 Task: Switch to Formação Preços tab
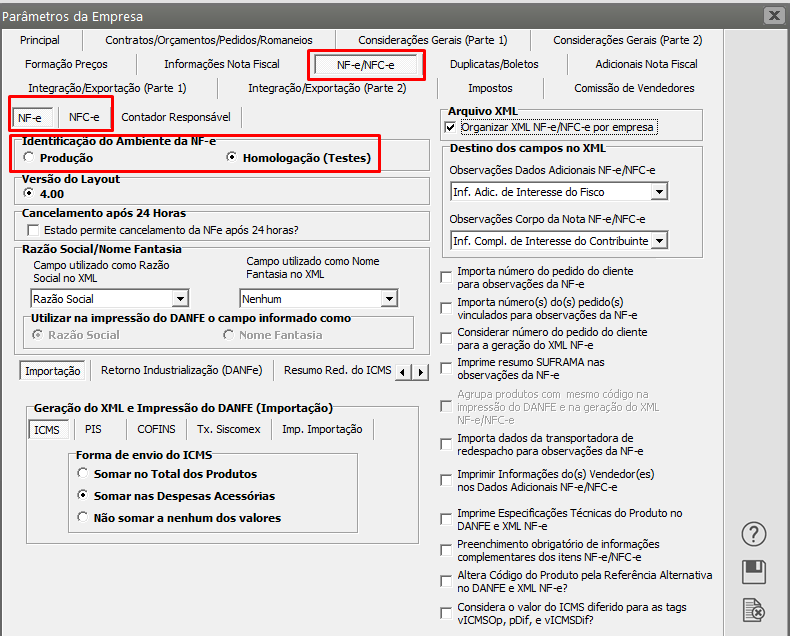[66, 65]
